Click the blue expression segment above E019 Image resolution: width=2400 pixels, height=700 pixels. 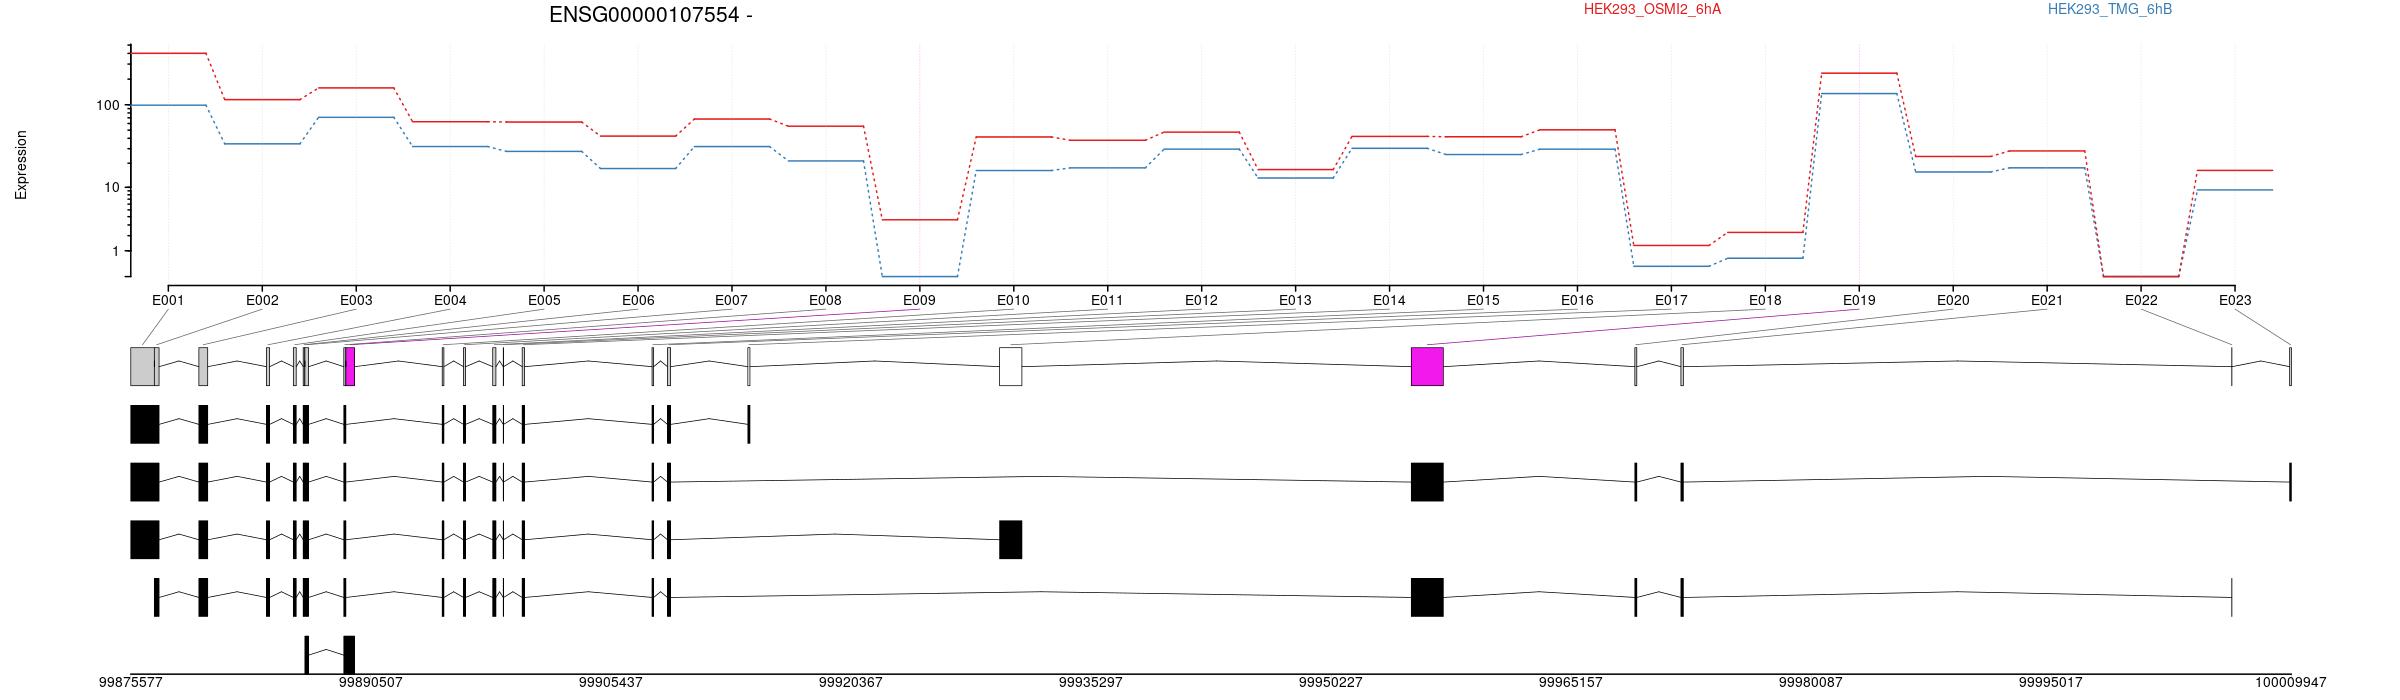[x=1859, y=93]
